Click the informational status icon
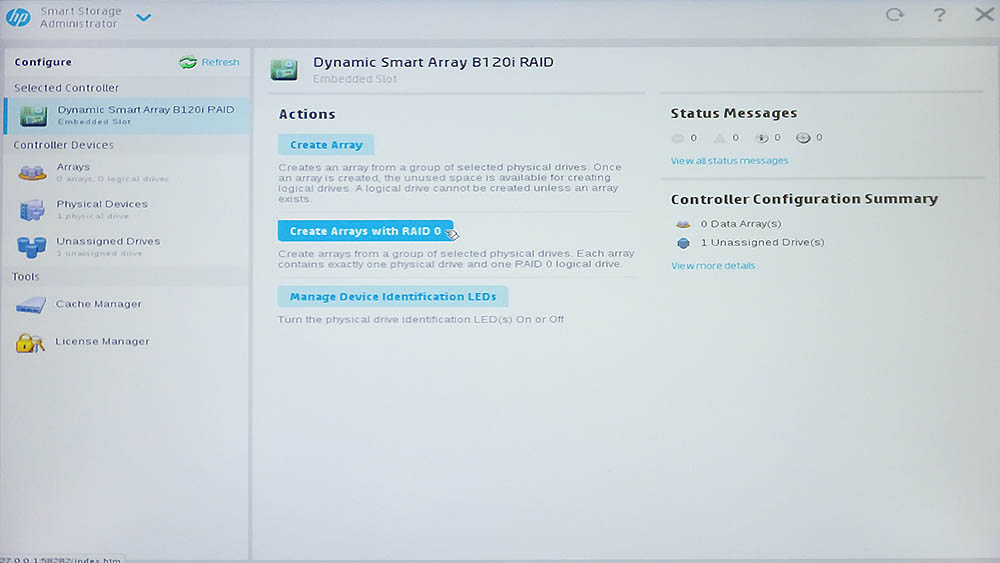The image size is (1000, 563). 761,138
